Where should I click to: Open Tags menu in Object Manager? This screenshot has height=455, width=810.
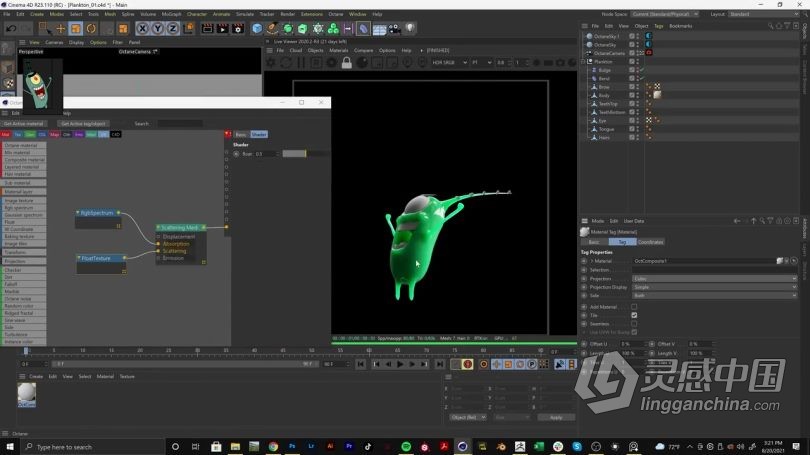pyautogui.click(x=658, y=26)
